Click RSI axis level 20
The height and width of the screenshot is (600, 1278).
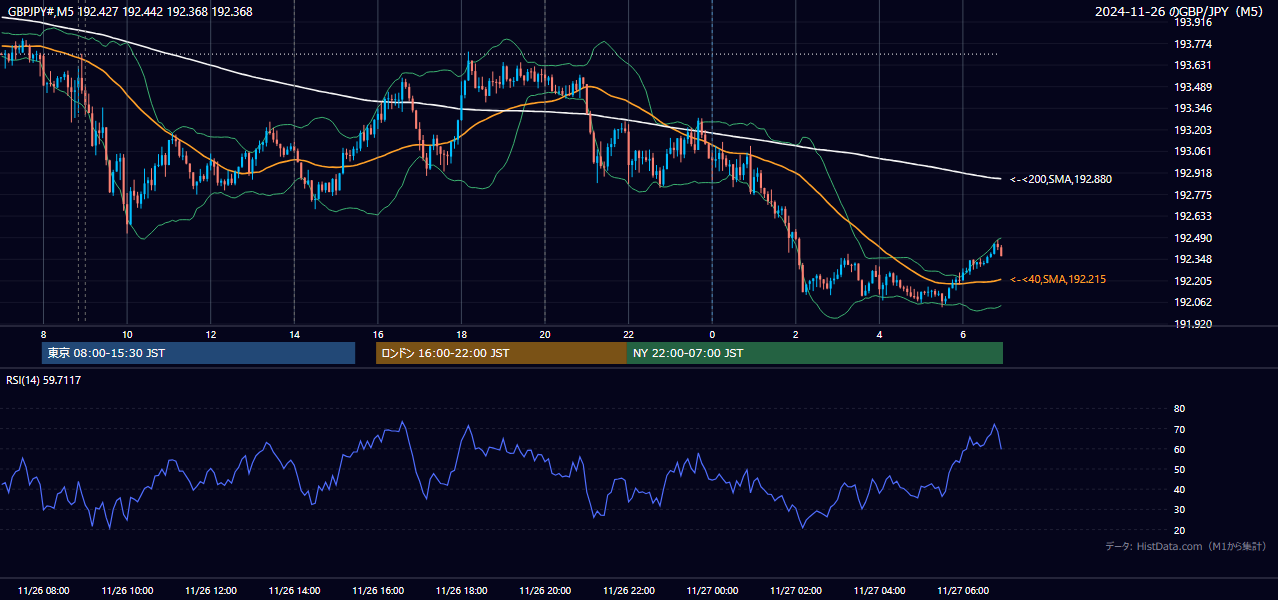(x=1179, y=530)
